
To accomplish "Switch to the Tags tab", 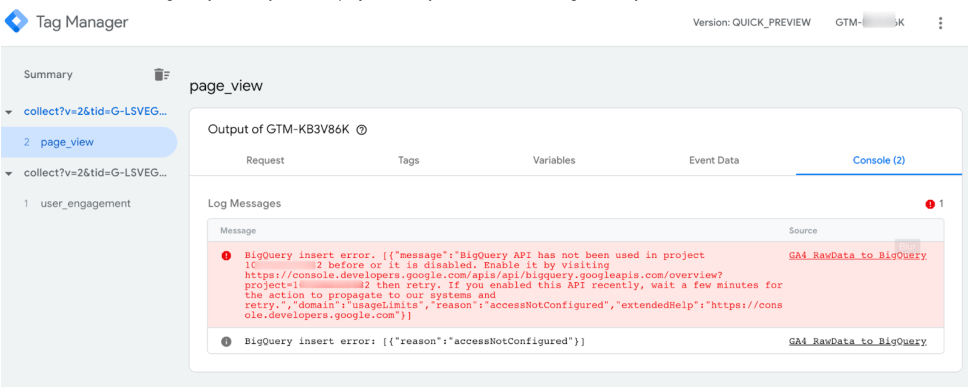I will click(x=409, y=160).
